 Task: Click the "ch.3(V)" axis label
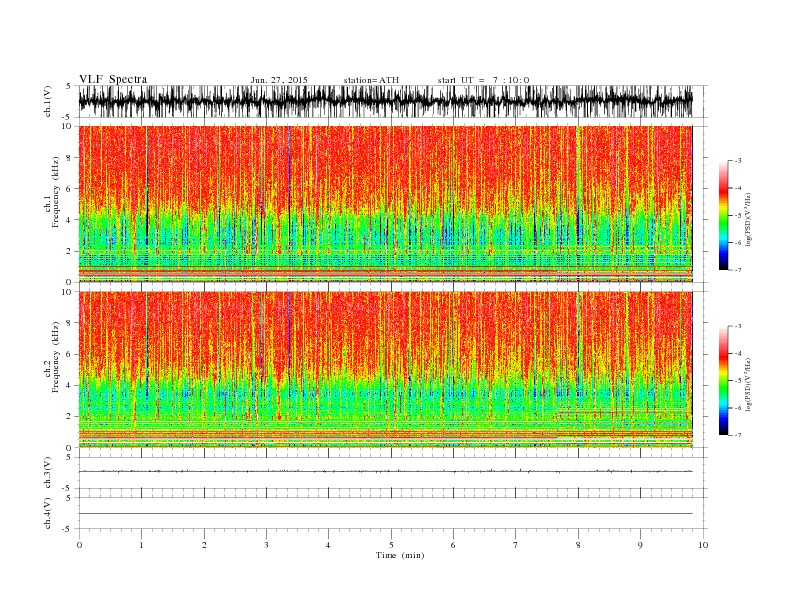click(x=48, y=473)
